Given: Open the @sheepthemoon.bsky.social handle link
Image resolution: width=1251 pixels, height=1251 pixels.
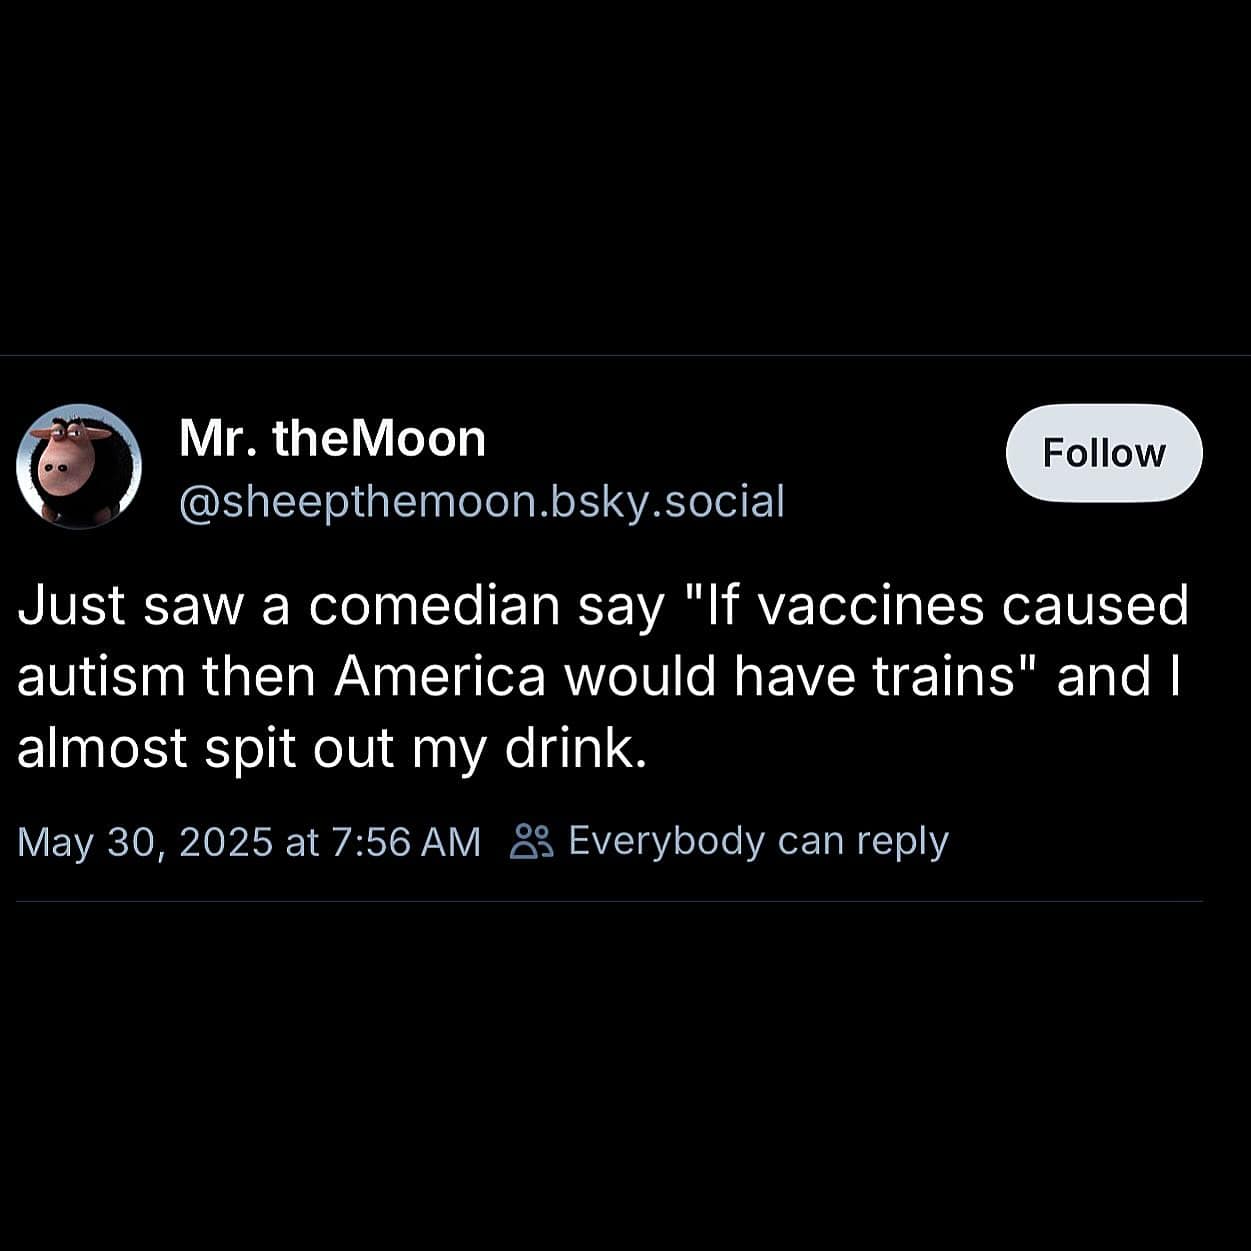Looking at the screenshot, I should point(481,501).
